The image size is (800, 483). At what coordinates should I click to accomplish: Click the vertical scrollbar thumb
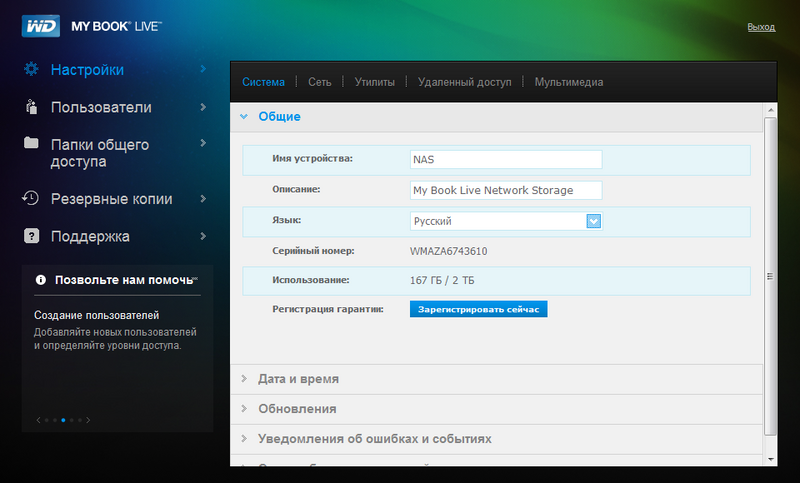pyautogui.click(x=770, y=276)
